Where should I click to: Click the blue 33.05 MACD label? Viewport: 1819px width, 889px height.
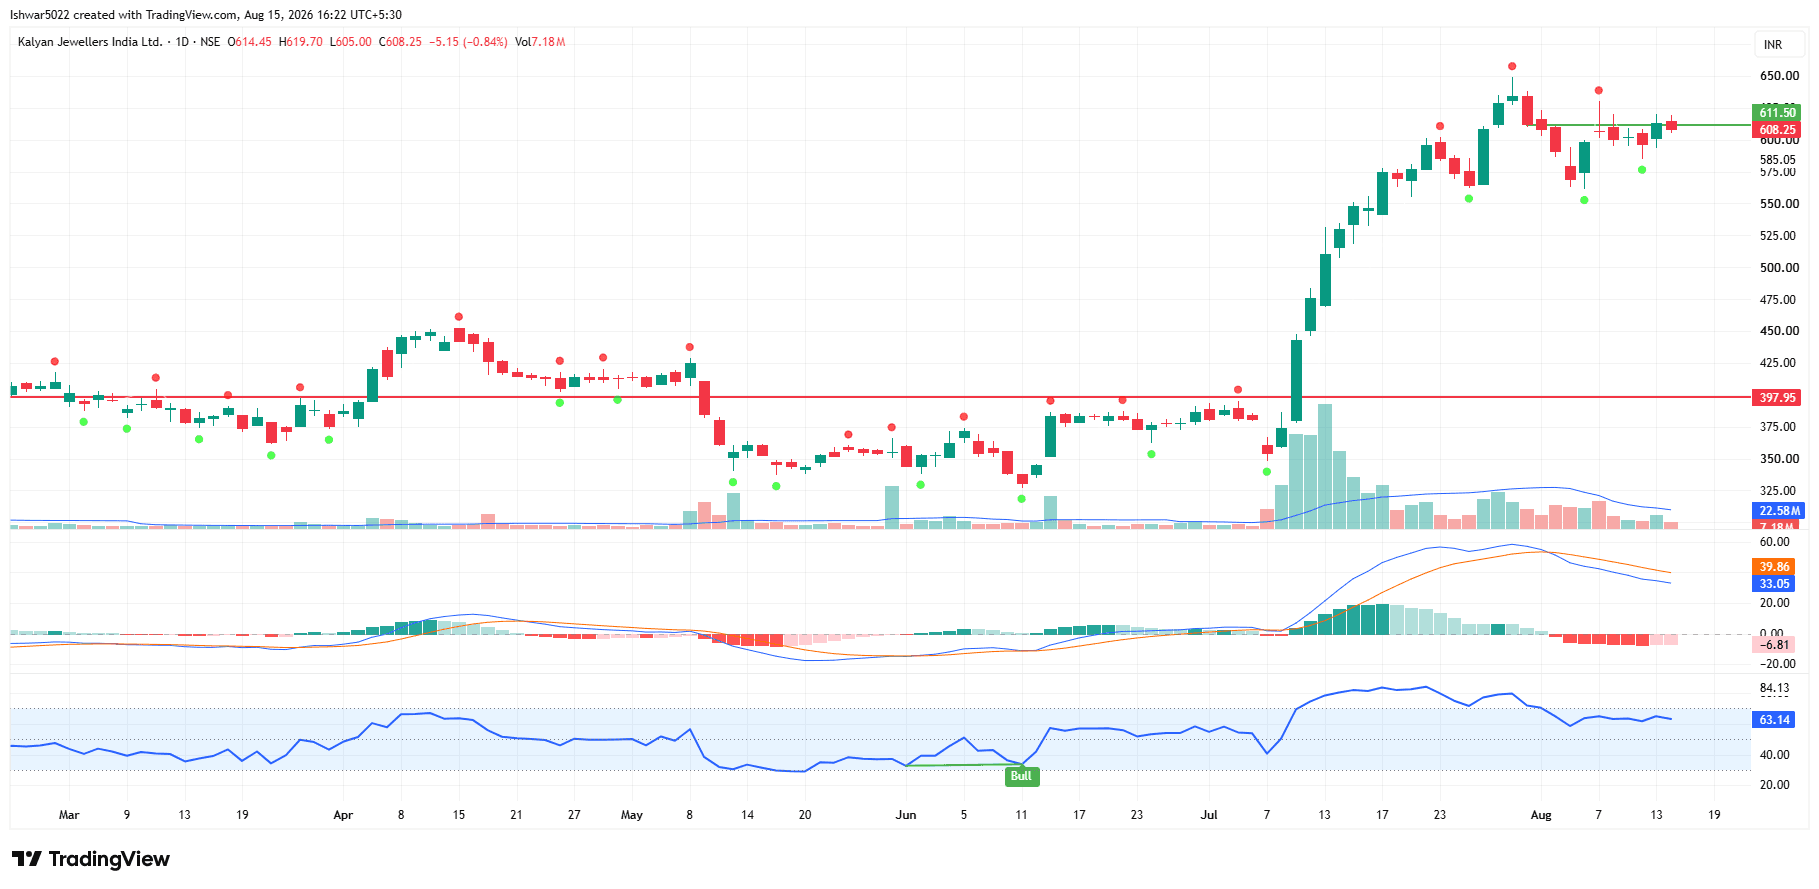1774,584
